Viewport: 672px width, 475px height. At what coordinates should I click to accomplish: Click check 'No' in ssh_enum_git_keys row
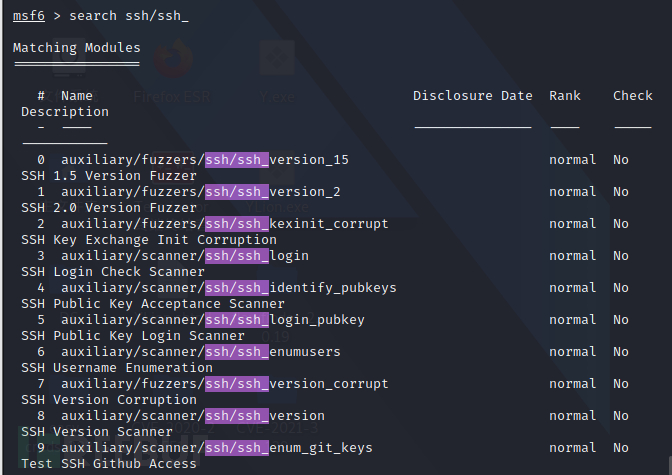(621, 448)
